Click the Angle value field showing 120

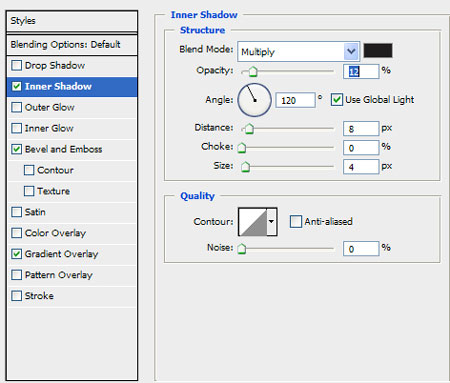(x=295, y=100)
